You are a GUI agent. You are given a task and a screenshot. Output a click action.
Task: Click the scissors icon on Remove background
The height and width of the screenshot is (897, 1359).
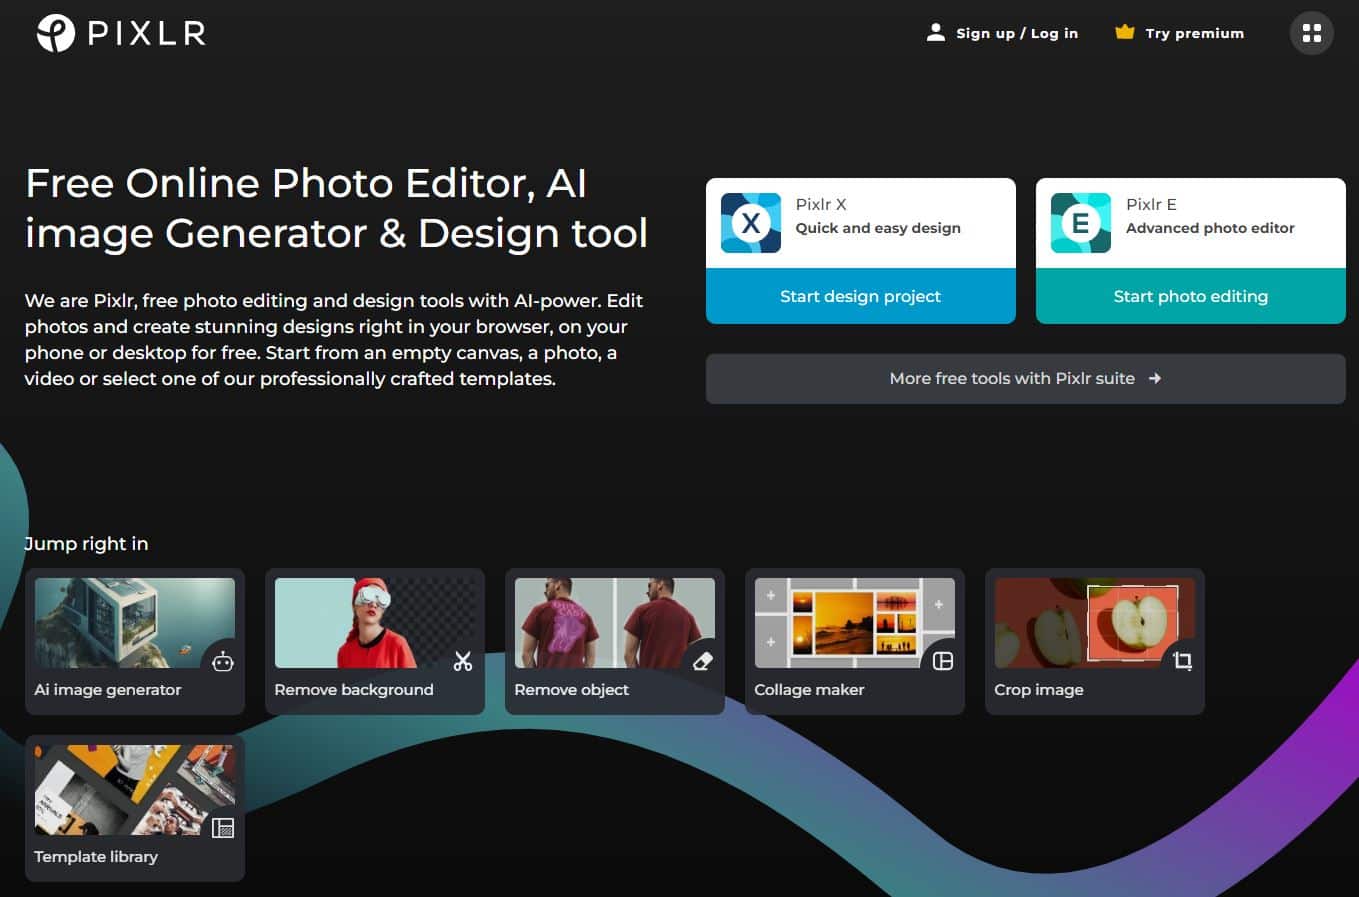pos(463,661)
